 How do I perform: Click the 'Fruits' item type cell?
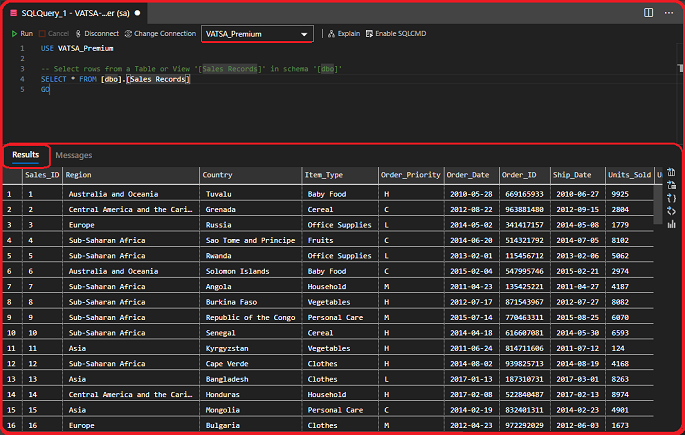[x=340, y=240]
